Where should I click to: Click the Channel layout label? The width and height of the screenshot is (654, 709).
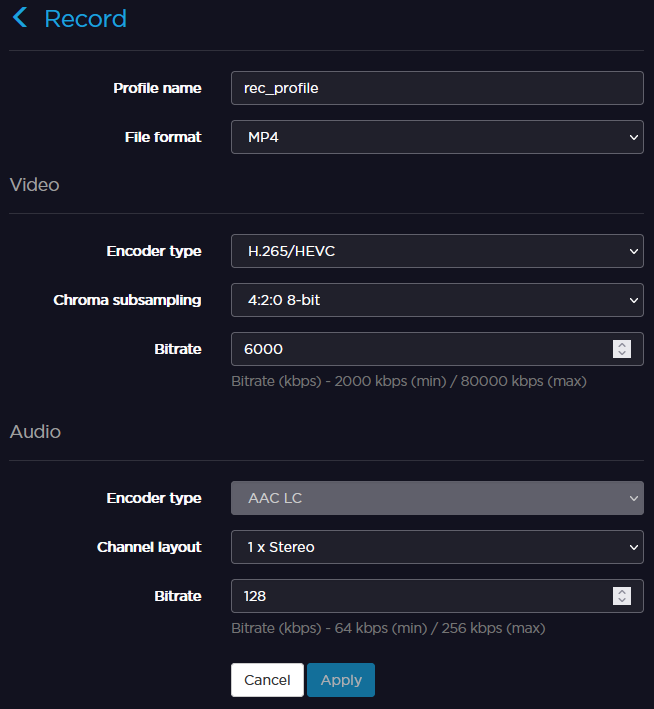coord(149,547)
